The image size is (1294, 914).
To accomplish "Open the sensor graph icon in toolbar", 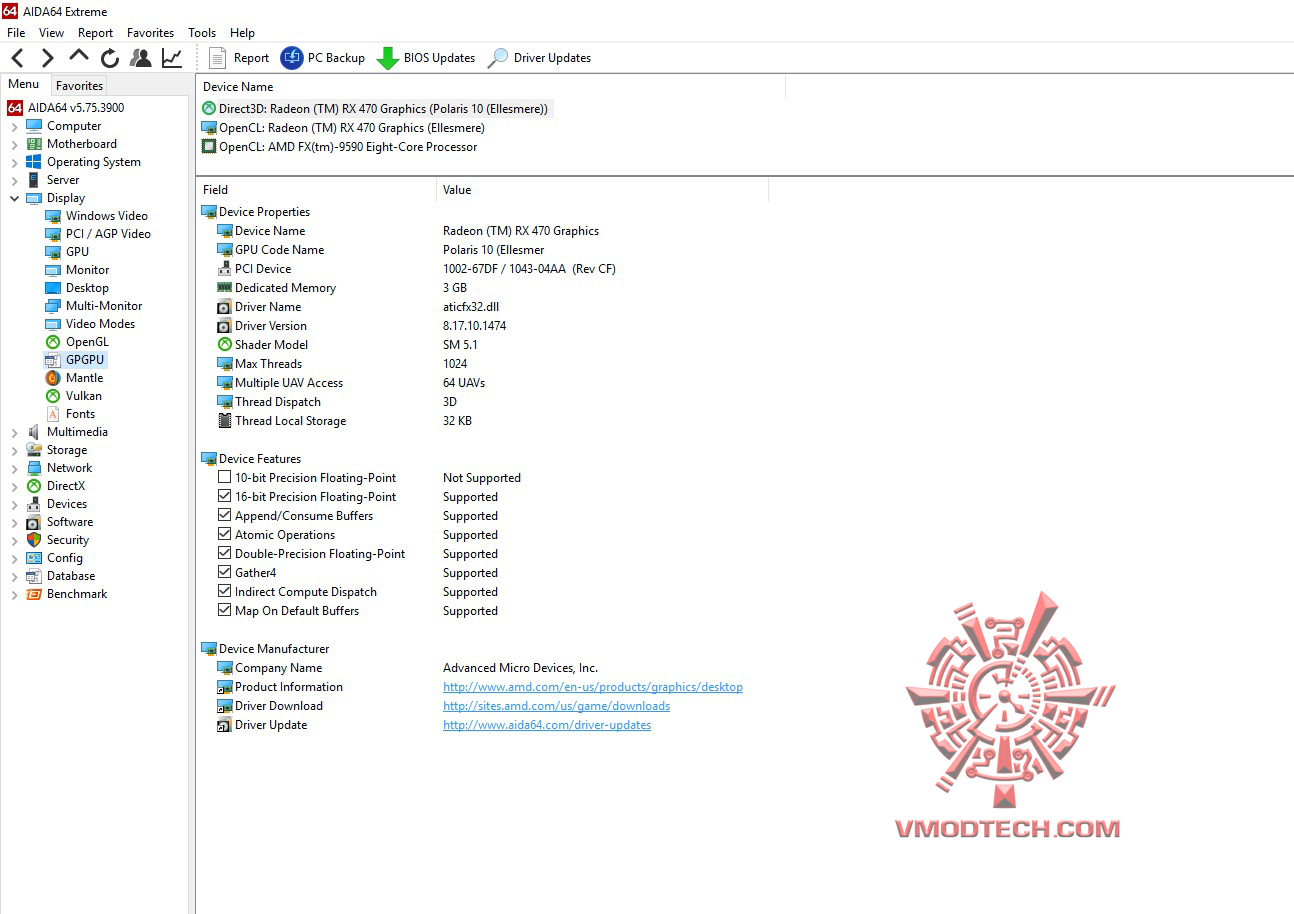I will tap(172, 58).
